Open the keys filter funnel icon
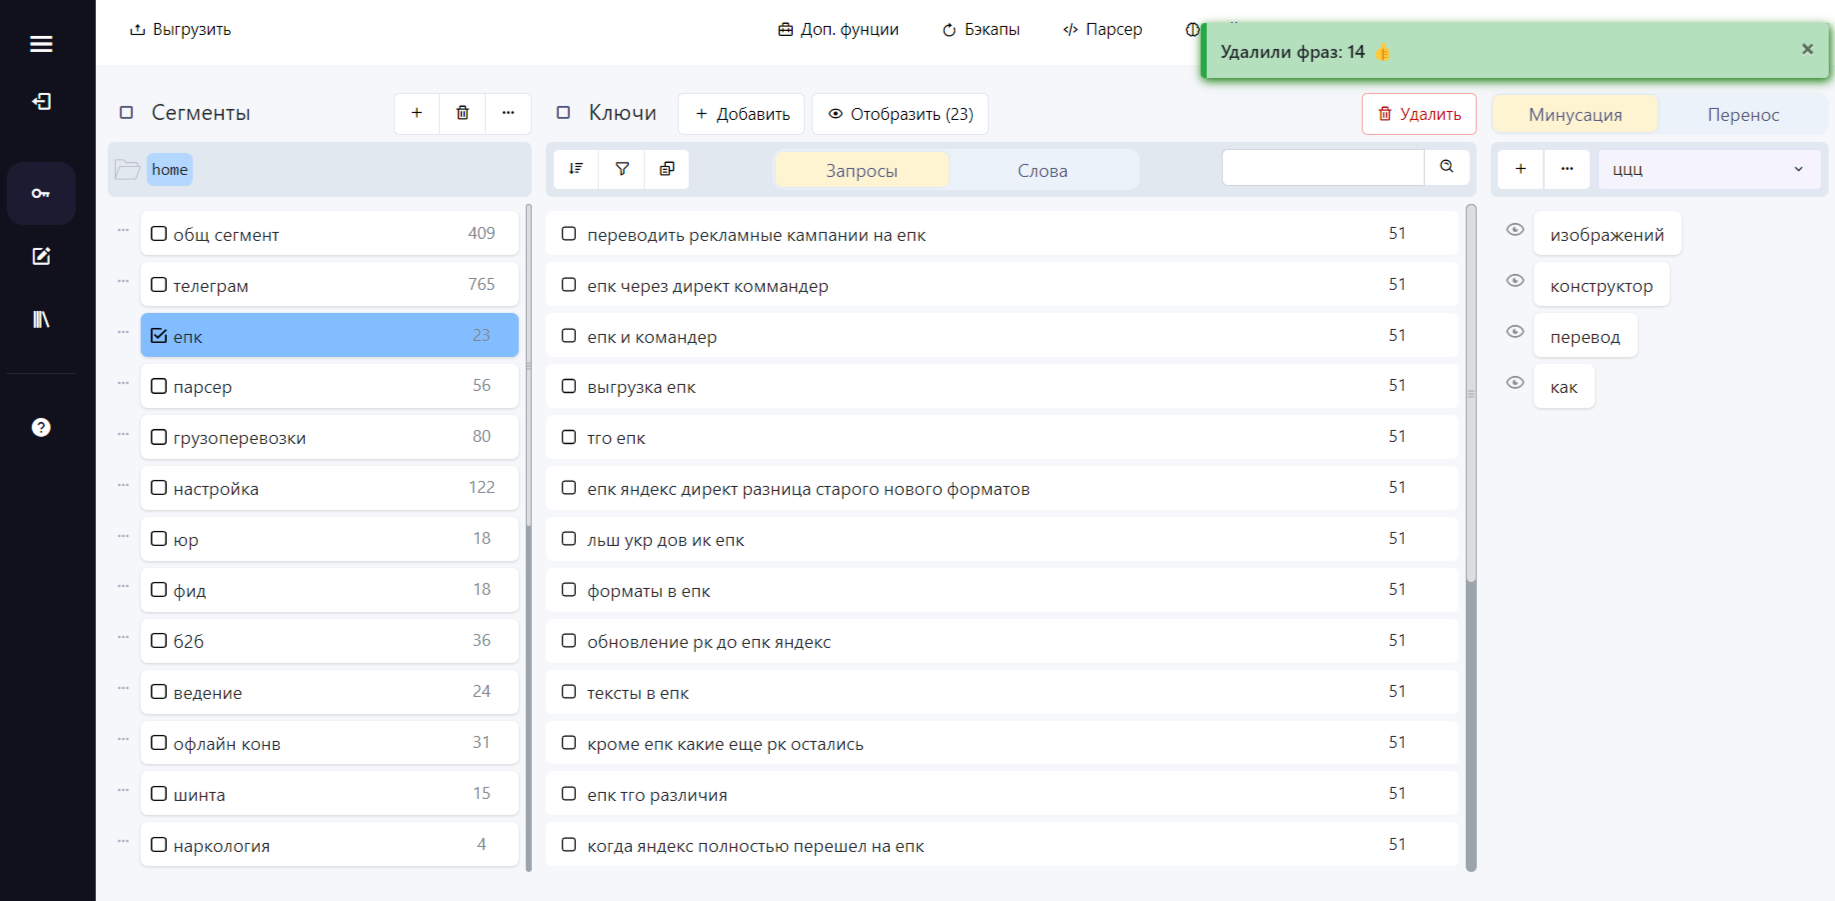This screenshot has width=1835, height=901. point(622,168)
